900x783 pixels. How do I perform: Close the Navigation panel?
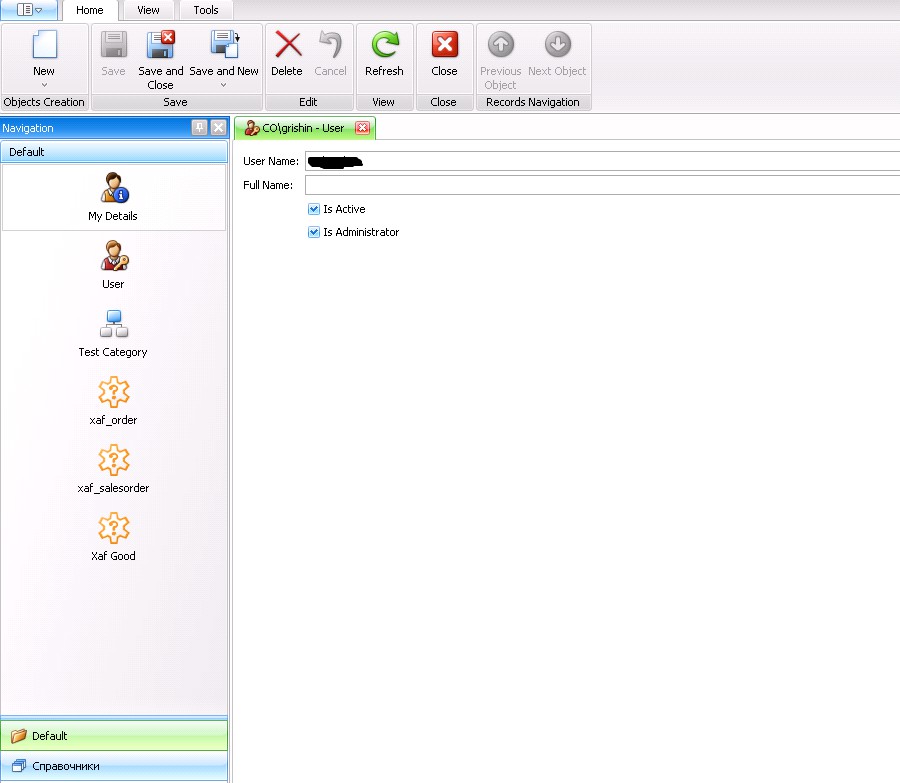click(x=219, y=127)
